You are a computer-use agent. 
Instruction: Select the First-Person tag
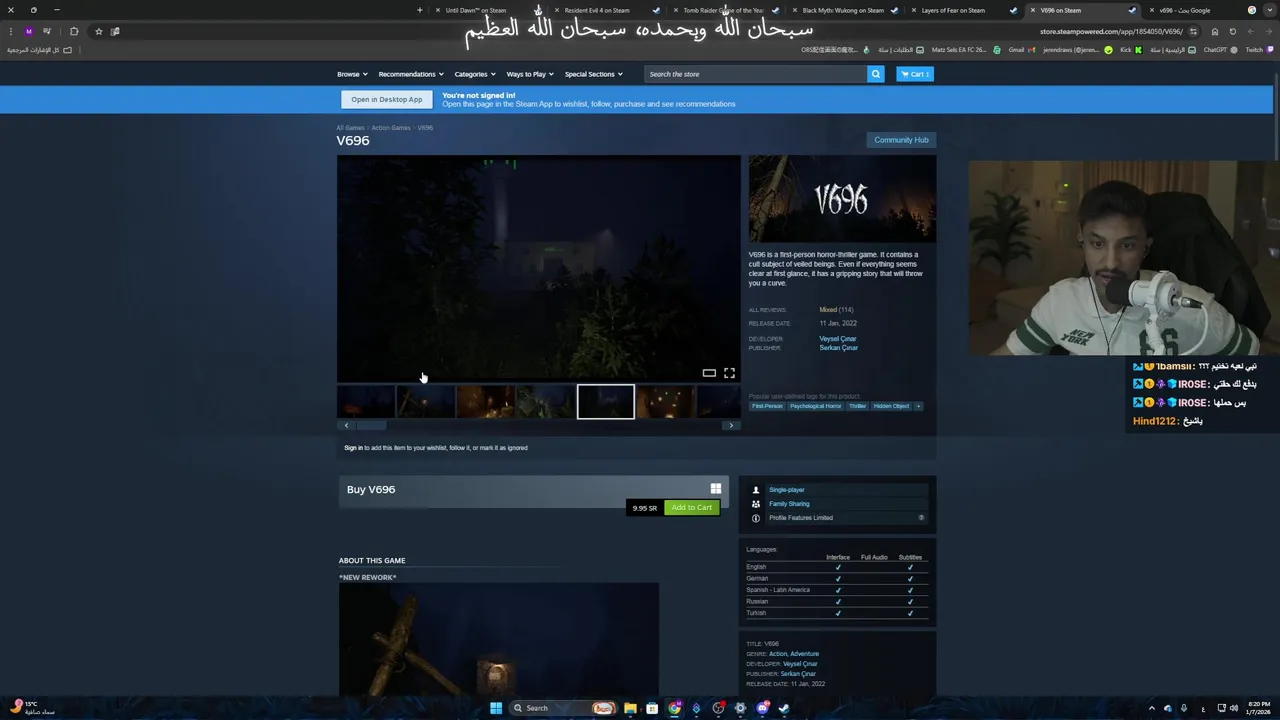click(x=767, y=406)
